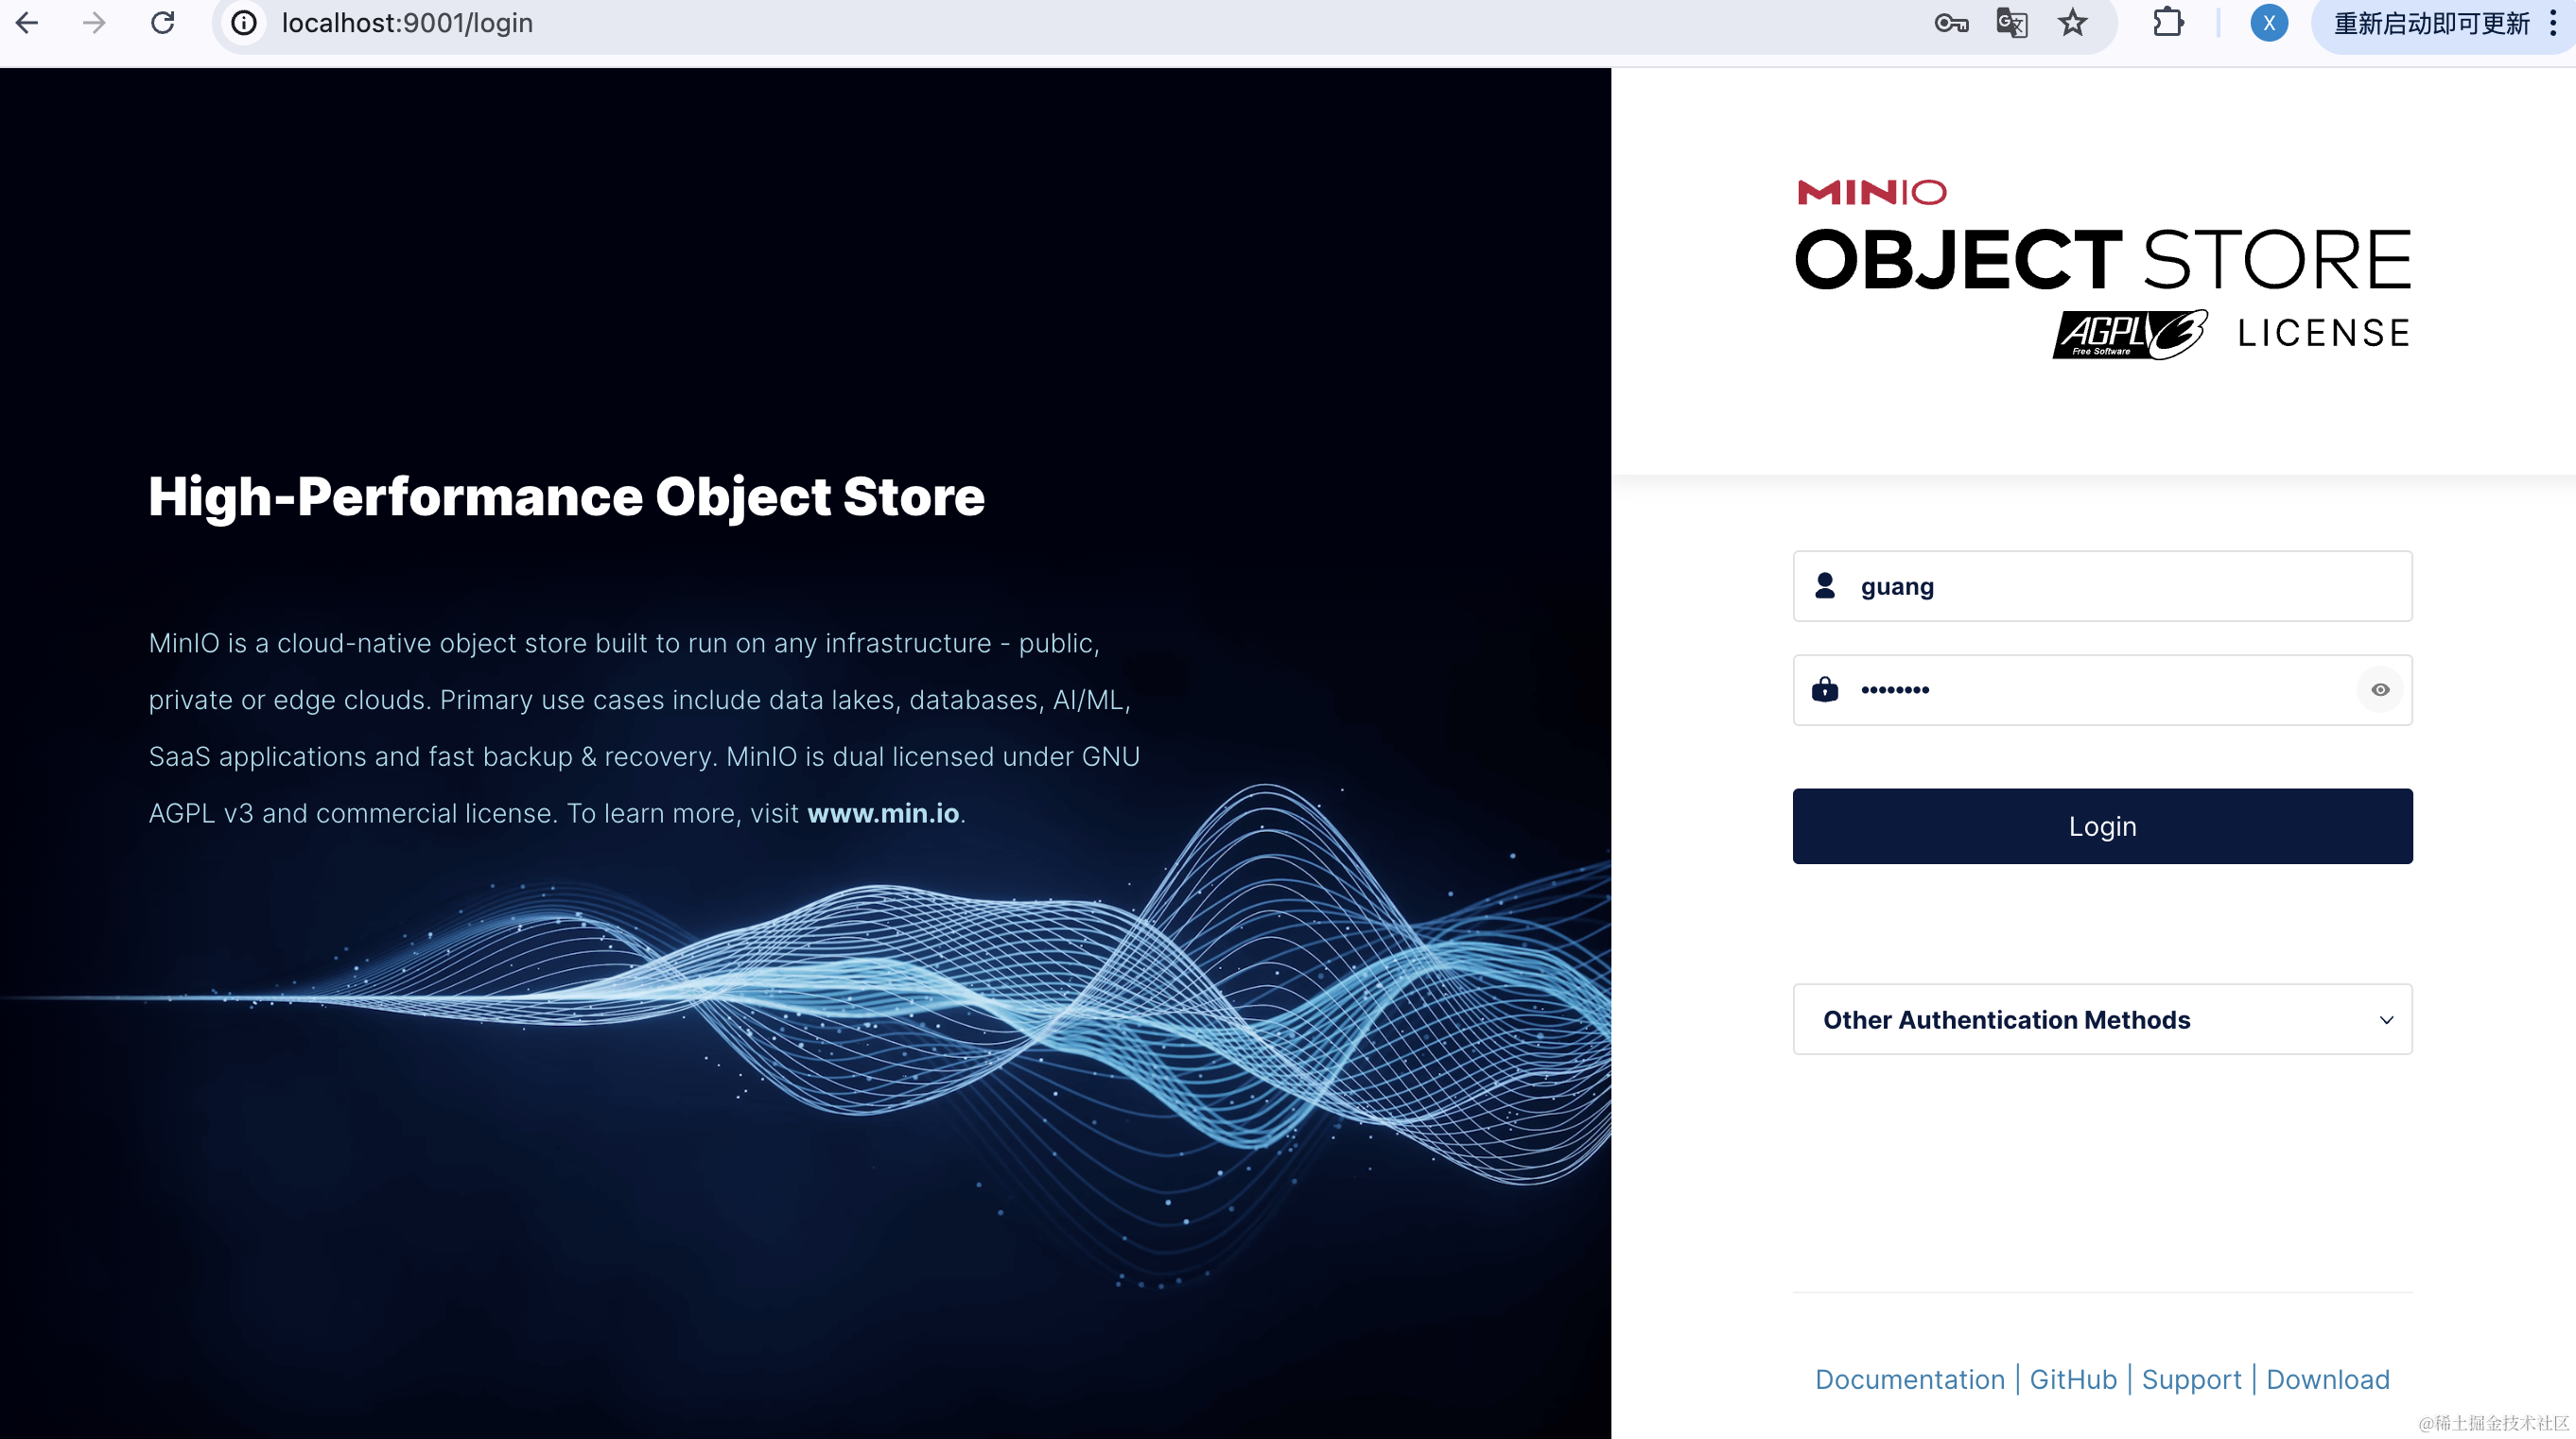Click the browser back arrow
Image resolution: width=2576 pixels, height=1439 pixels.
pos(27,23)
